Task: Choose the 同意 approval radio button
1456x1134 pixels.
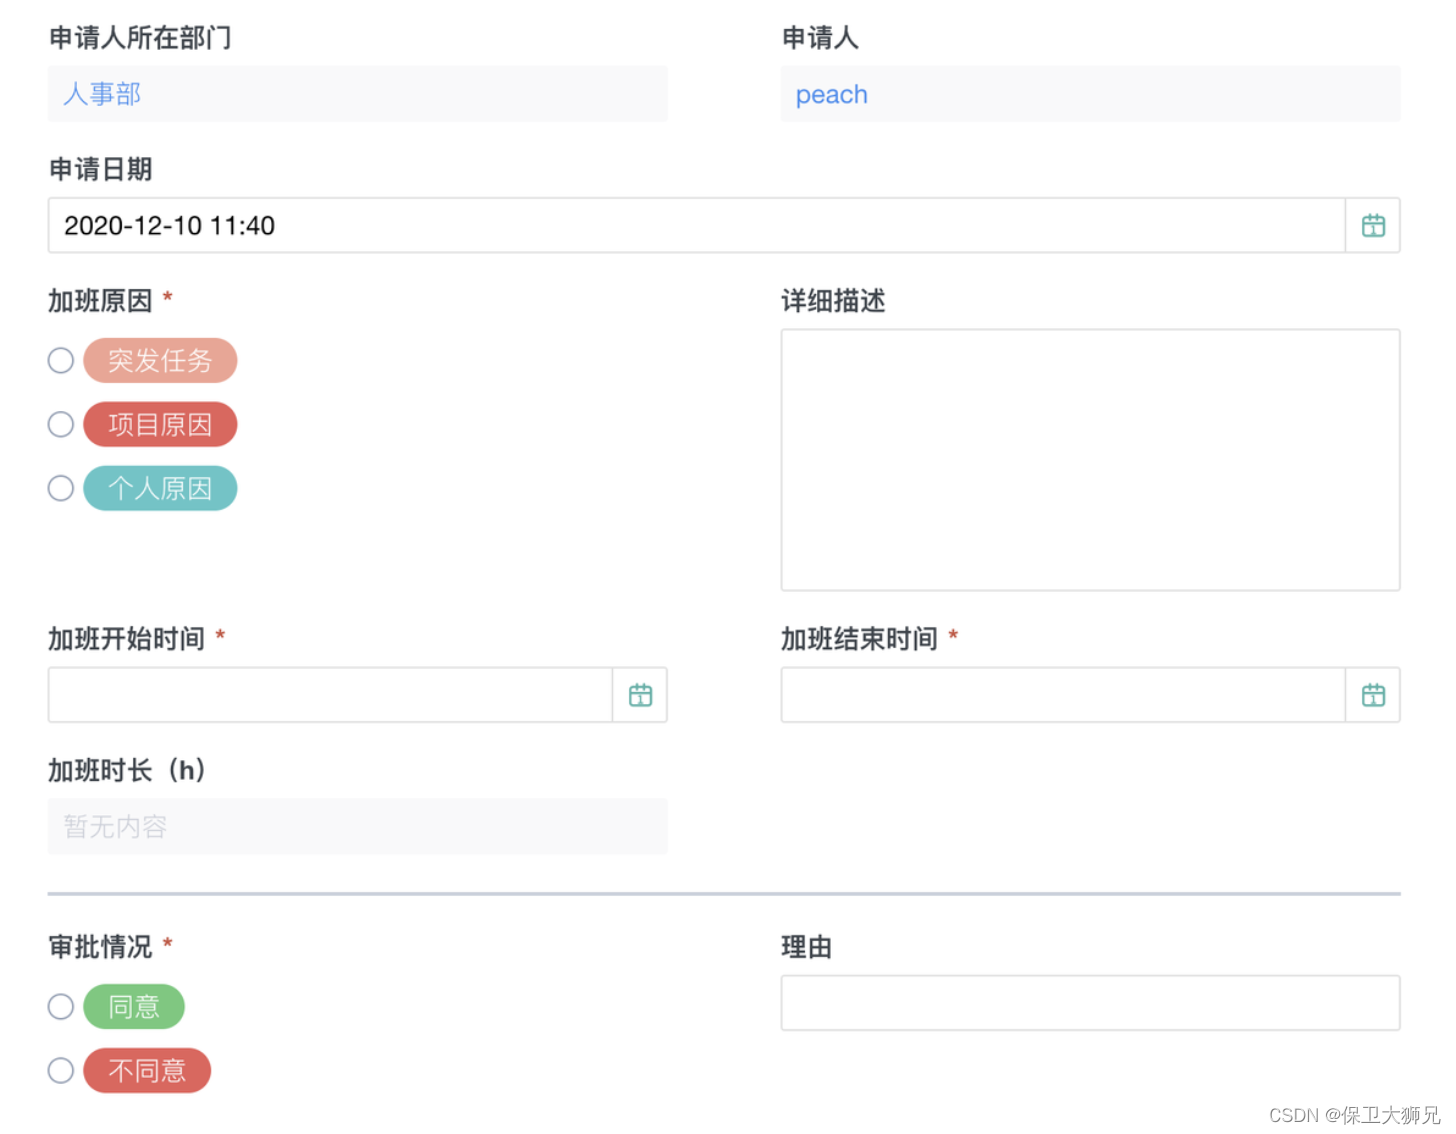Action: [61, 1006]
